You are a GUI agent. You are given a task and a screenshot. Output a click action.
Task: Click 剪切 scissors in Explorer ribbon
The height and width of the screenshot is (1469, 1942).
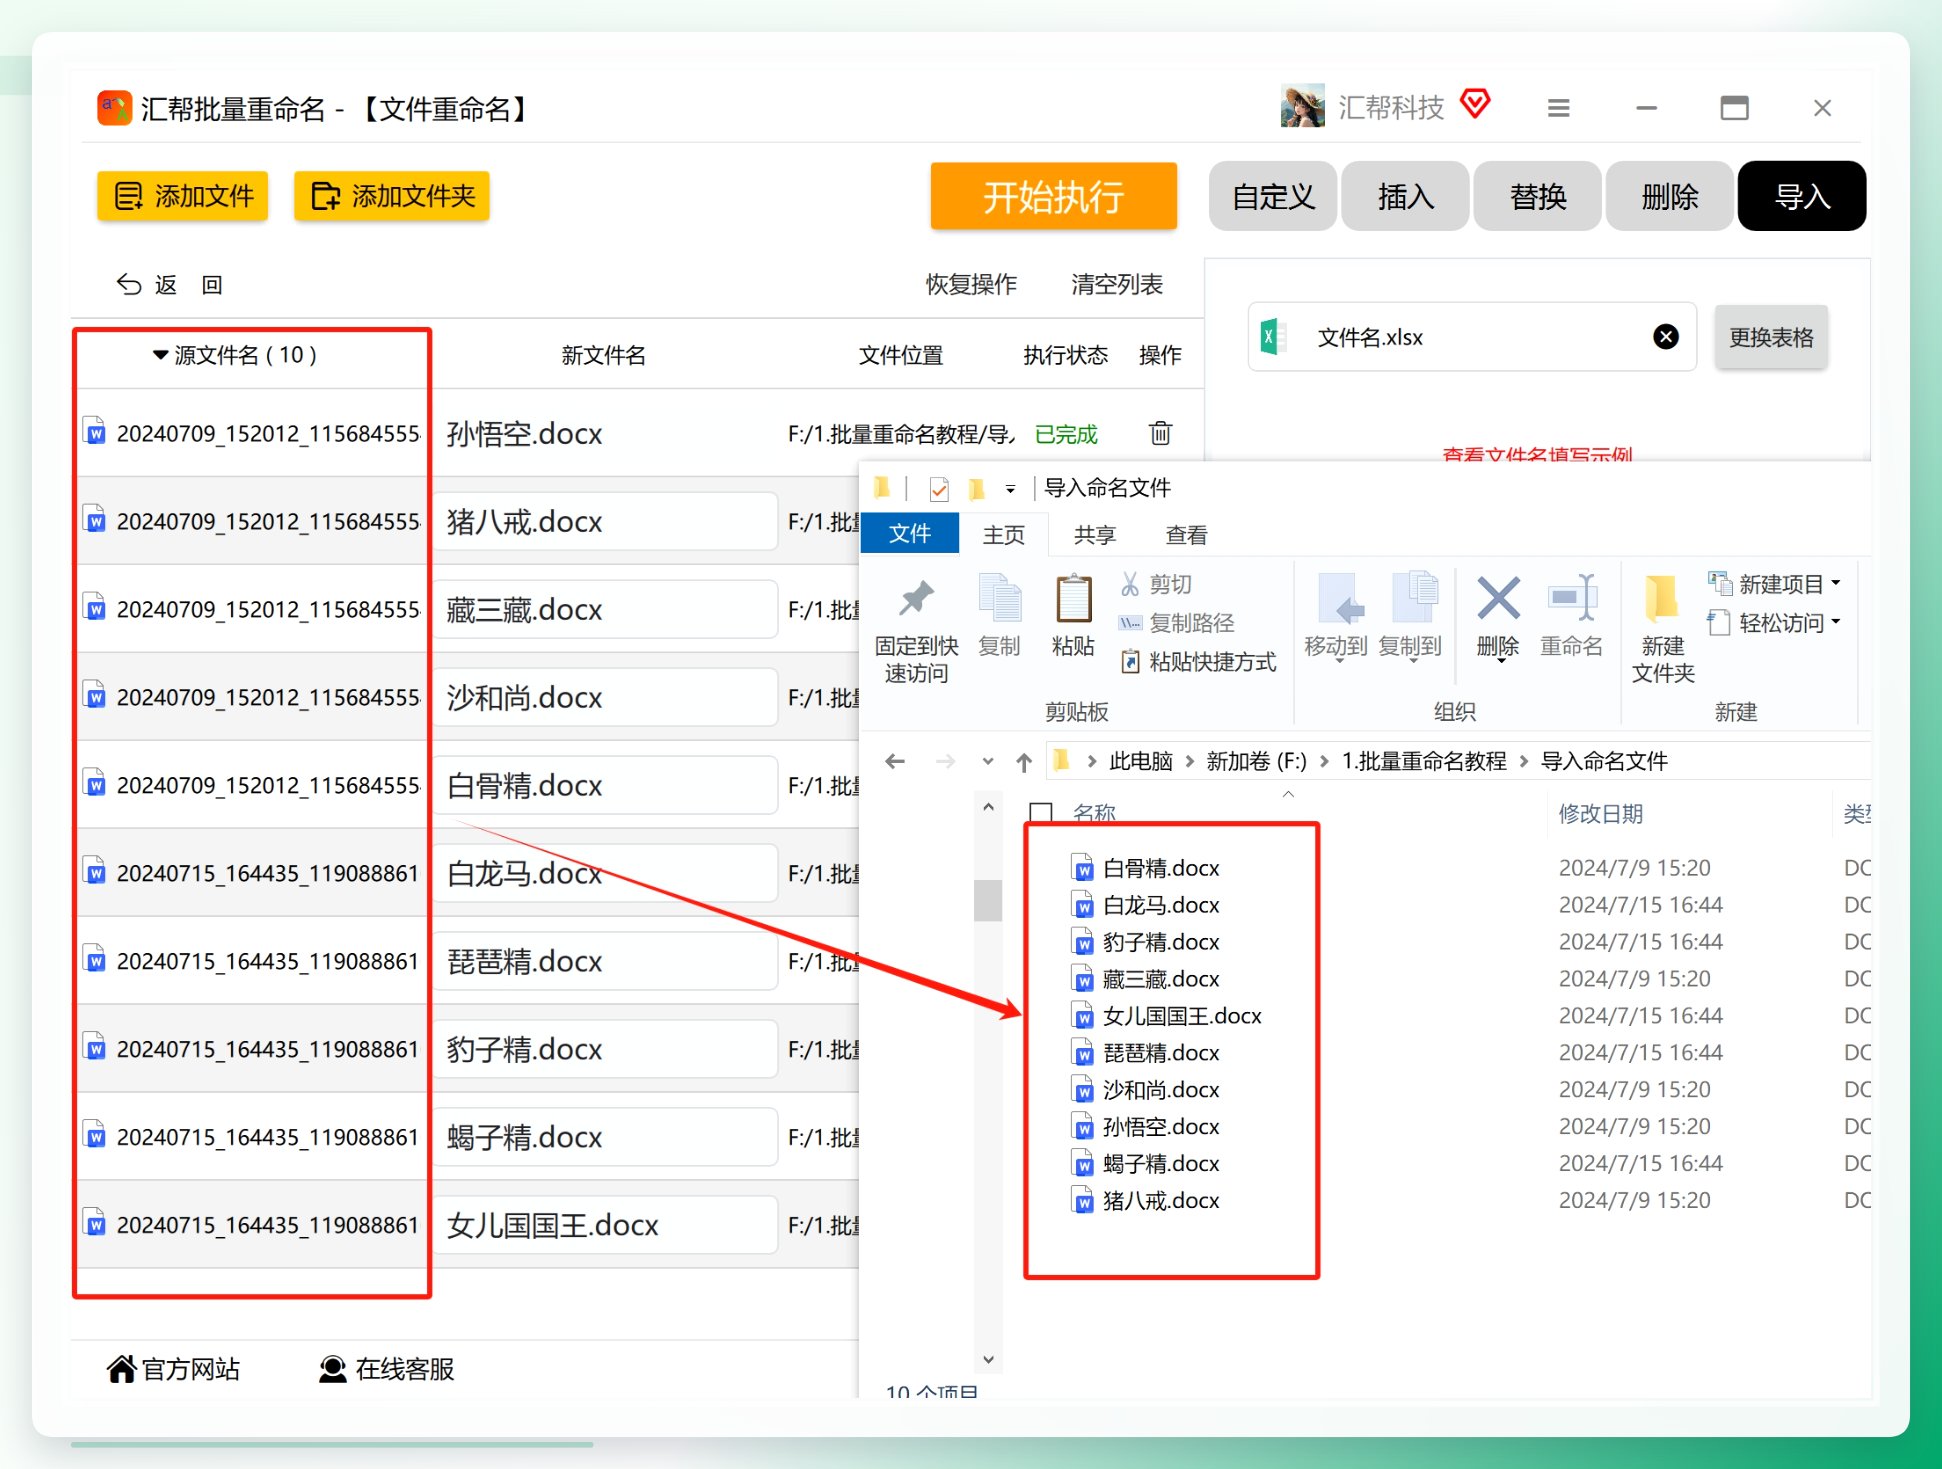(1156, 584)
